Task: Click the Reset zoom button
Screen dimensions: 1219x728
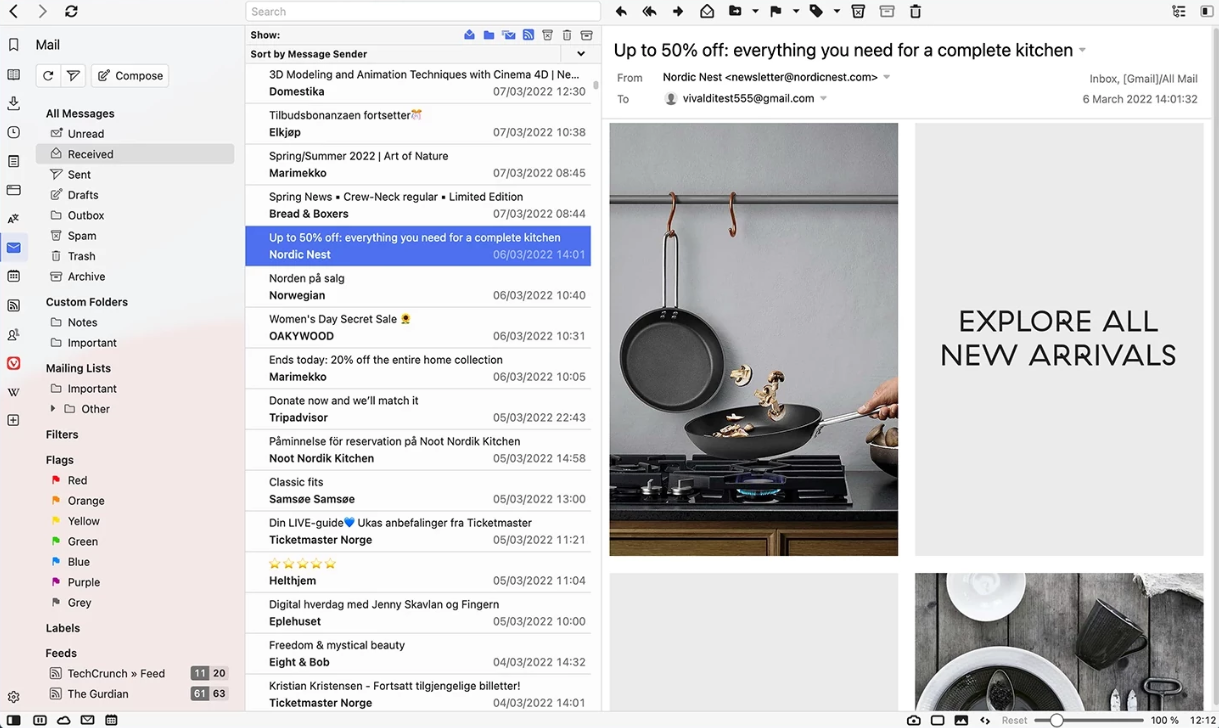Action: [x=1014, y=720]
